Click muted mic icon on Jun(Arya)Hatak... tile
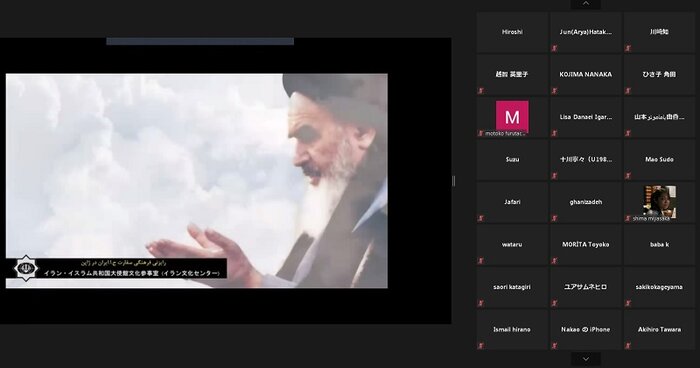700x368 pixels. [554, 48]
